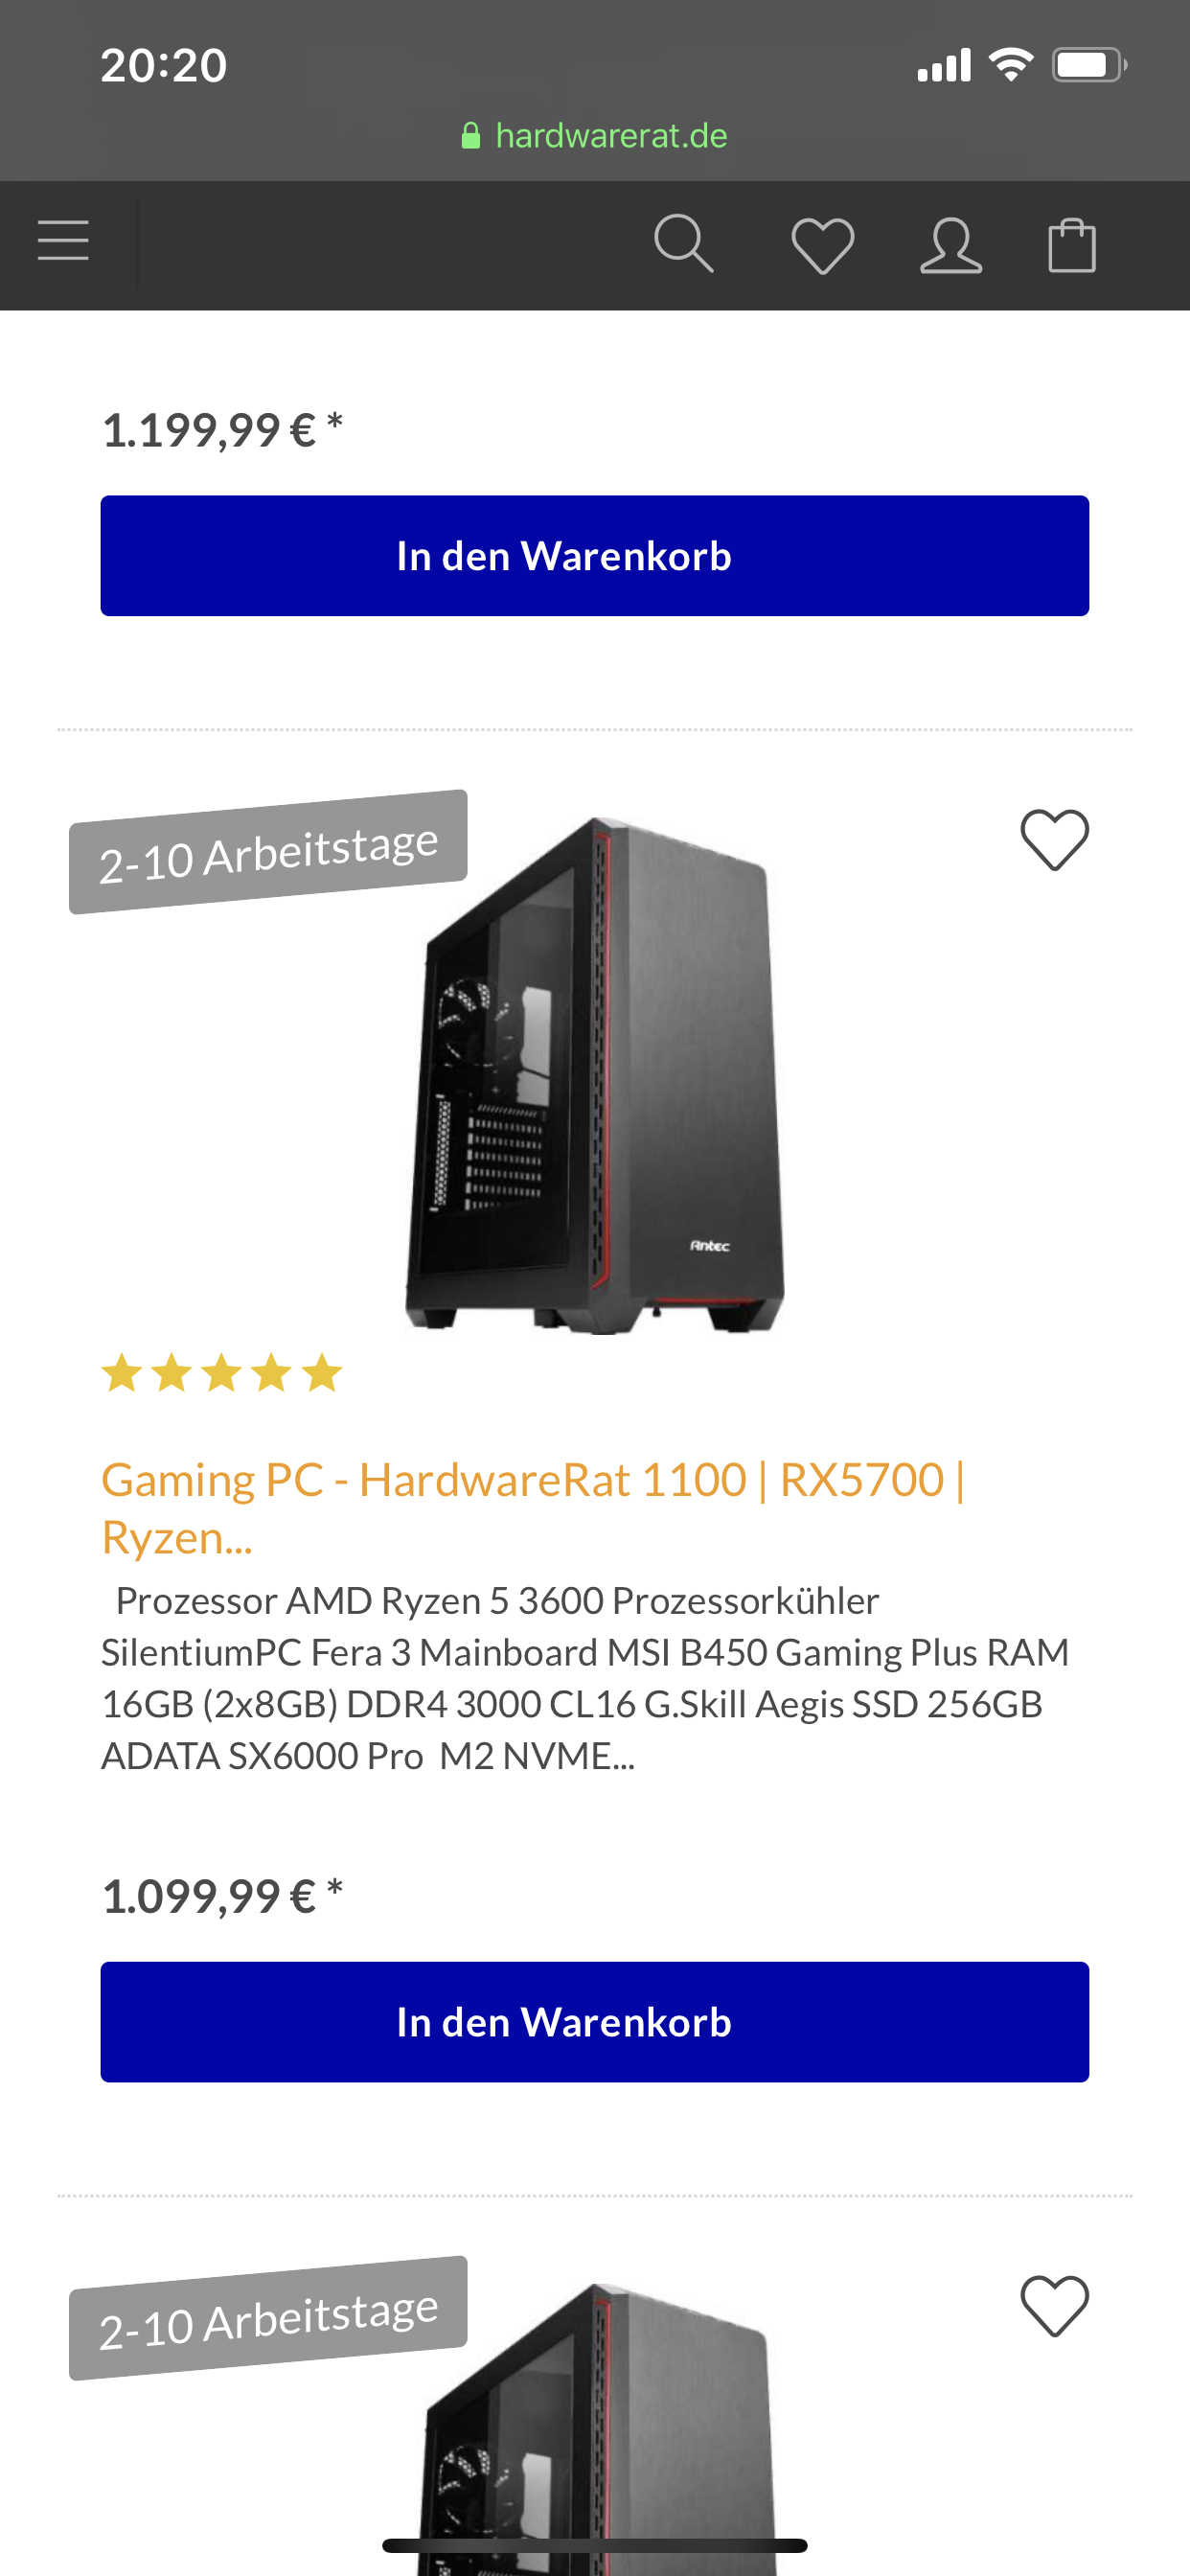Open the Ryzen 5 3600 product description text
This screenshot has width=1190, height=2576.
[x=585, y=1677]
